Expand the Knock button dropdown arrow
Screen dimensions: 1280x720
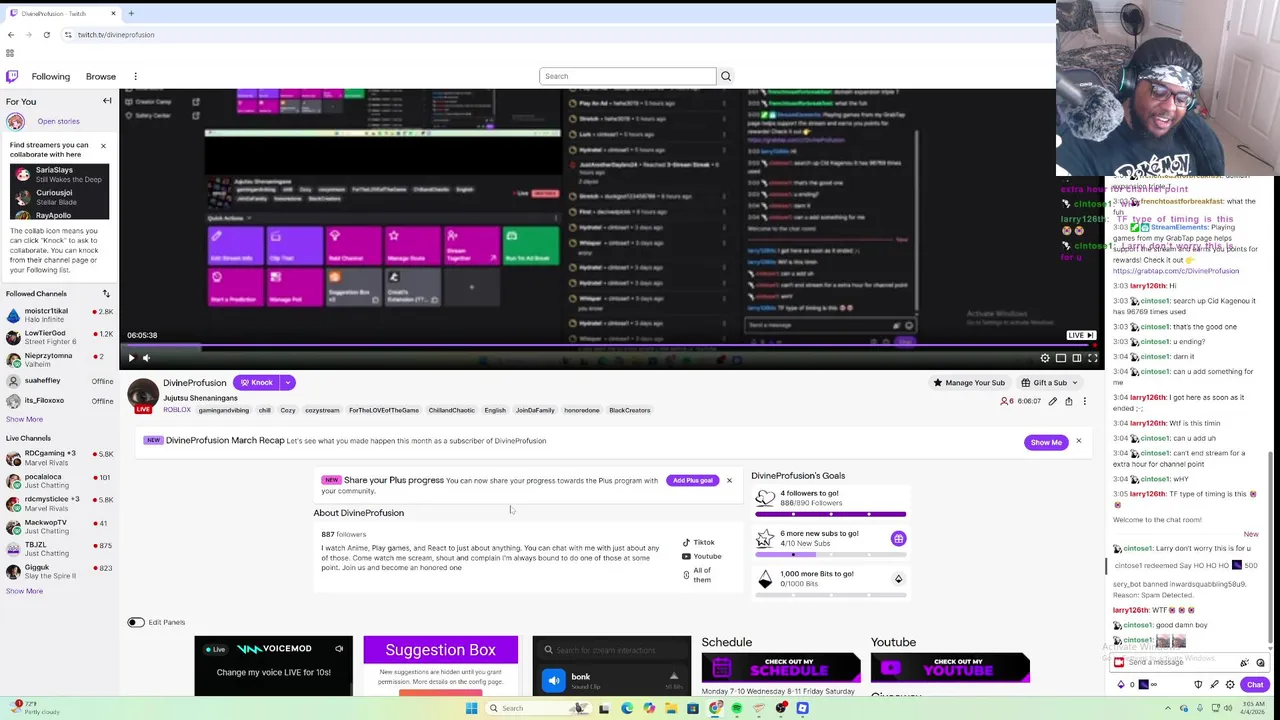point(288,382)
